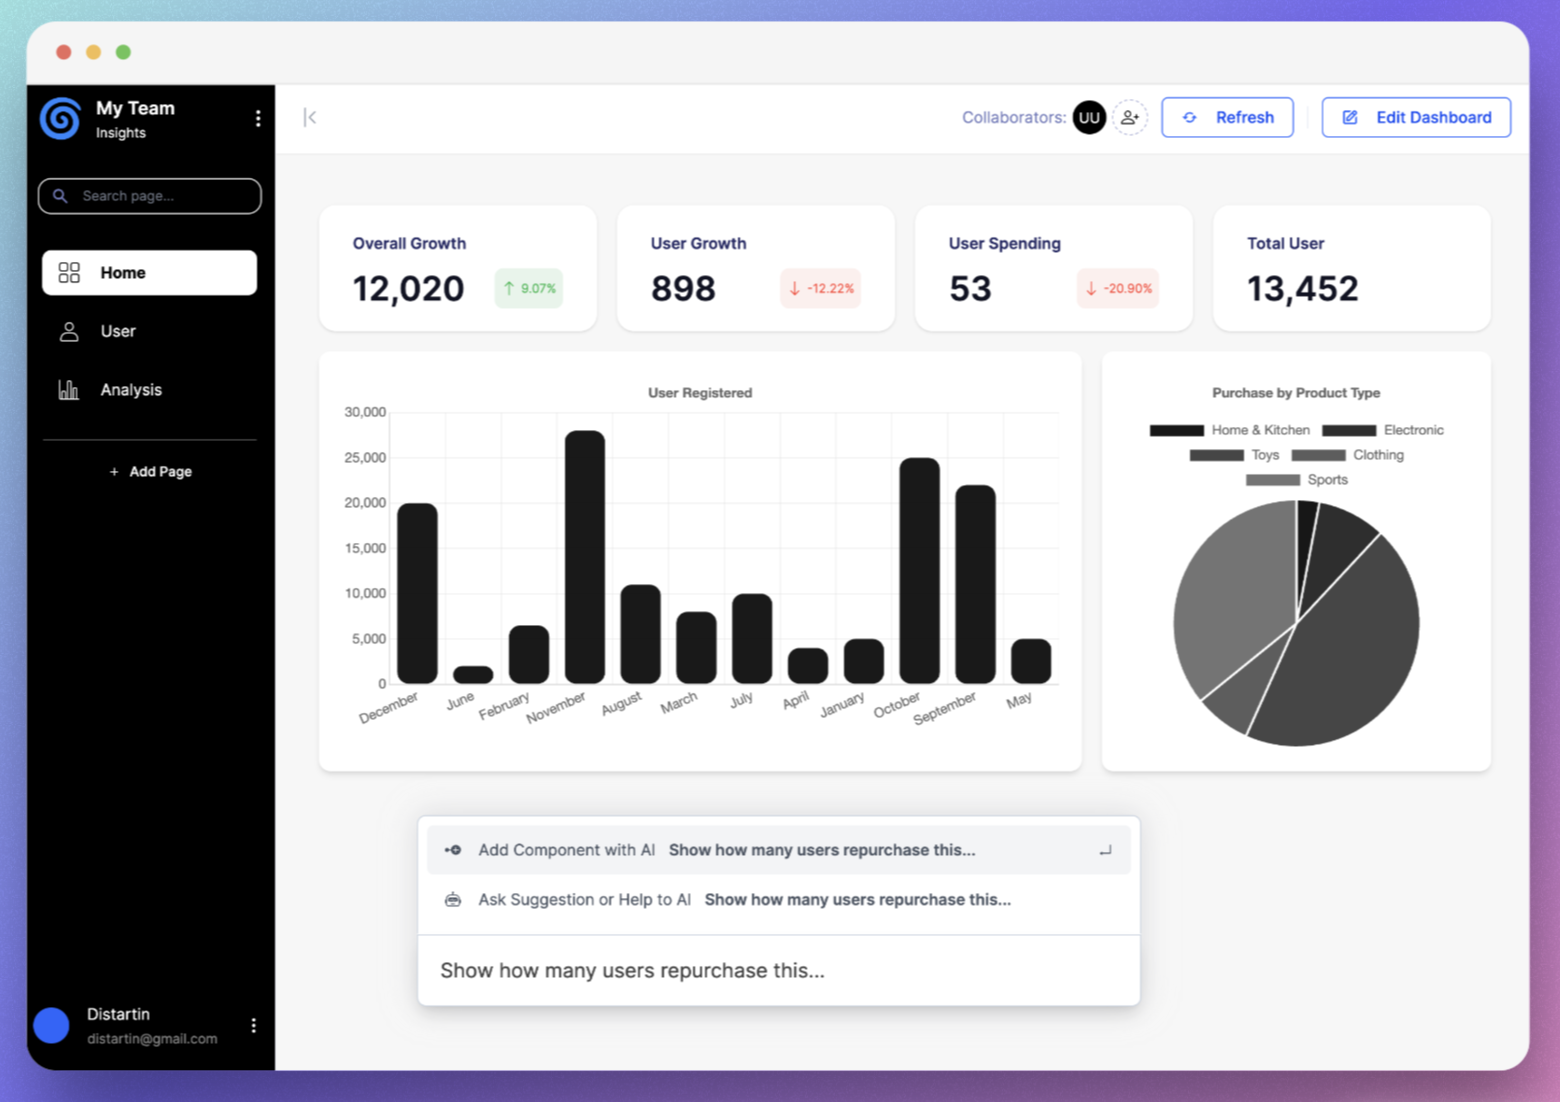Click the Search page input field
1560x1102 pixels.
[149, 196]
